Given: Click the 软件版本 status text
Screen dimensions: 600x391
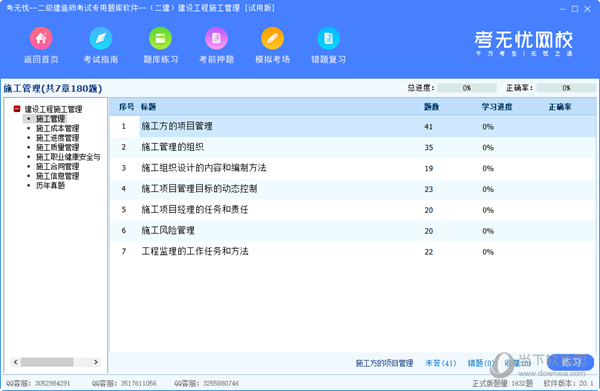Looking at the screenshot, I should (568, 383).
